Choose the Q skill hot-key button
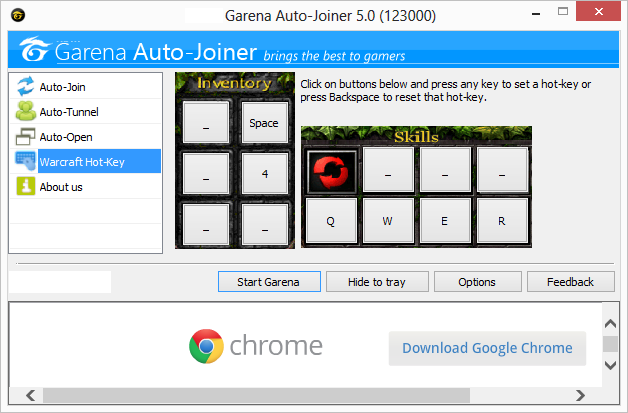The height and width of the screenshot is (413, 628). click(x=331, y=220)
